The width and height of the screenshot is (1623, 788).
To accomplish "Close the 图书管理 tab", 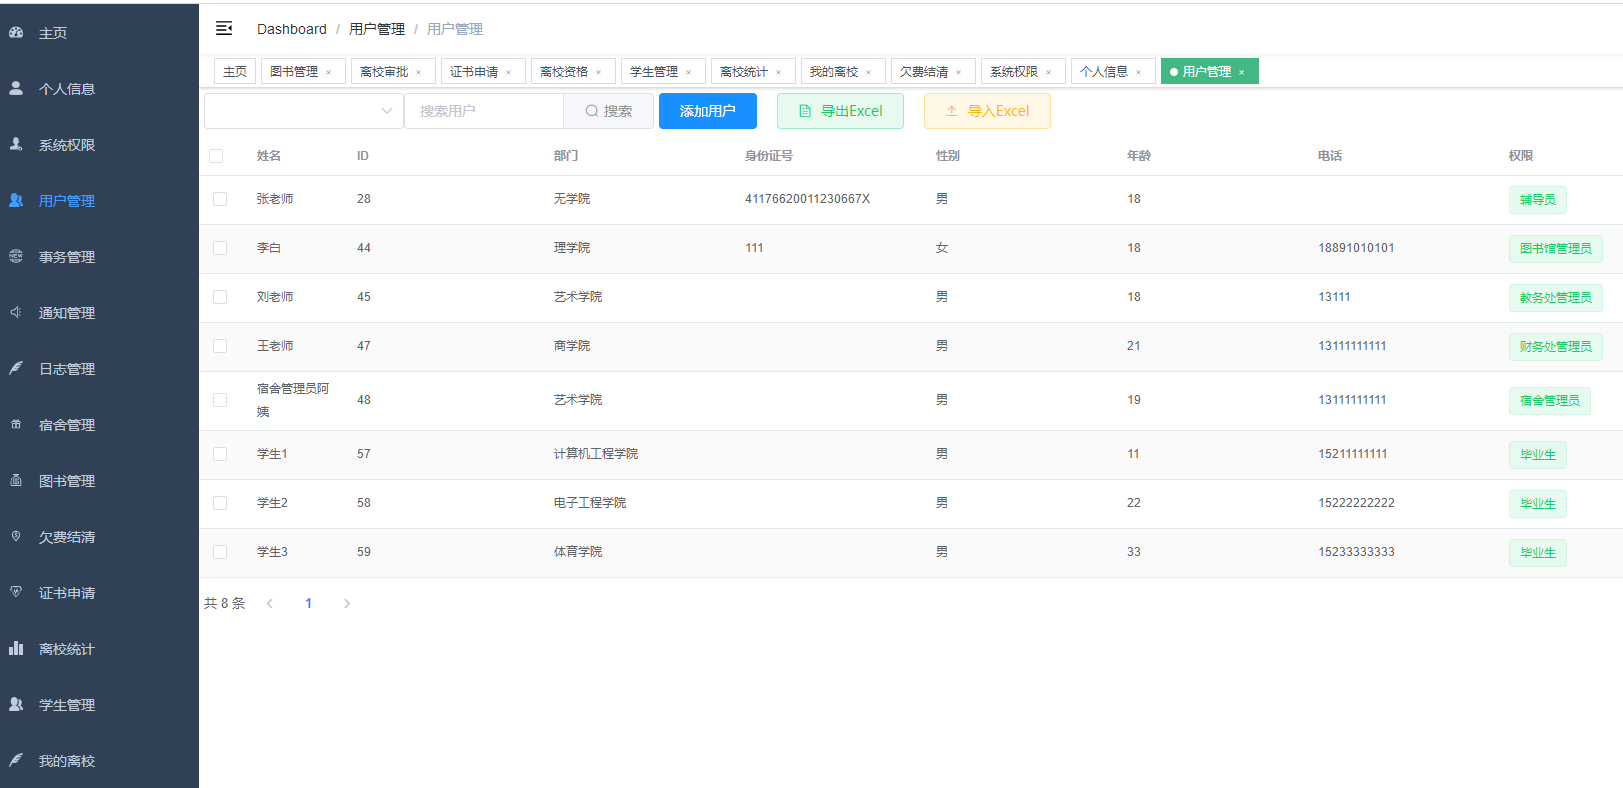I will pos(328,72).
